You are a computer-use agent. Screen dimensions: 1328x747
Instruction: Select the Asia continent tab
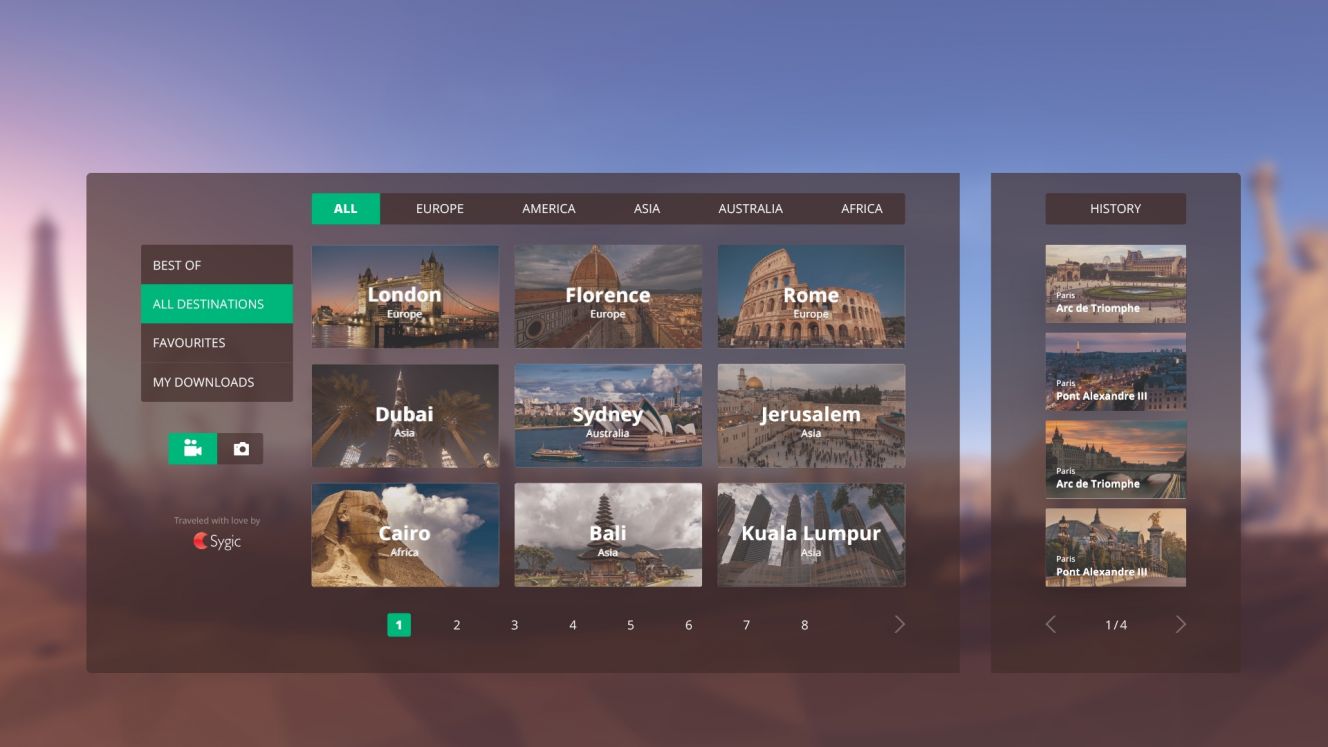[646, 209]
